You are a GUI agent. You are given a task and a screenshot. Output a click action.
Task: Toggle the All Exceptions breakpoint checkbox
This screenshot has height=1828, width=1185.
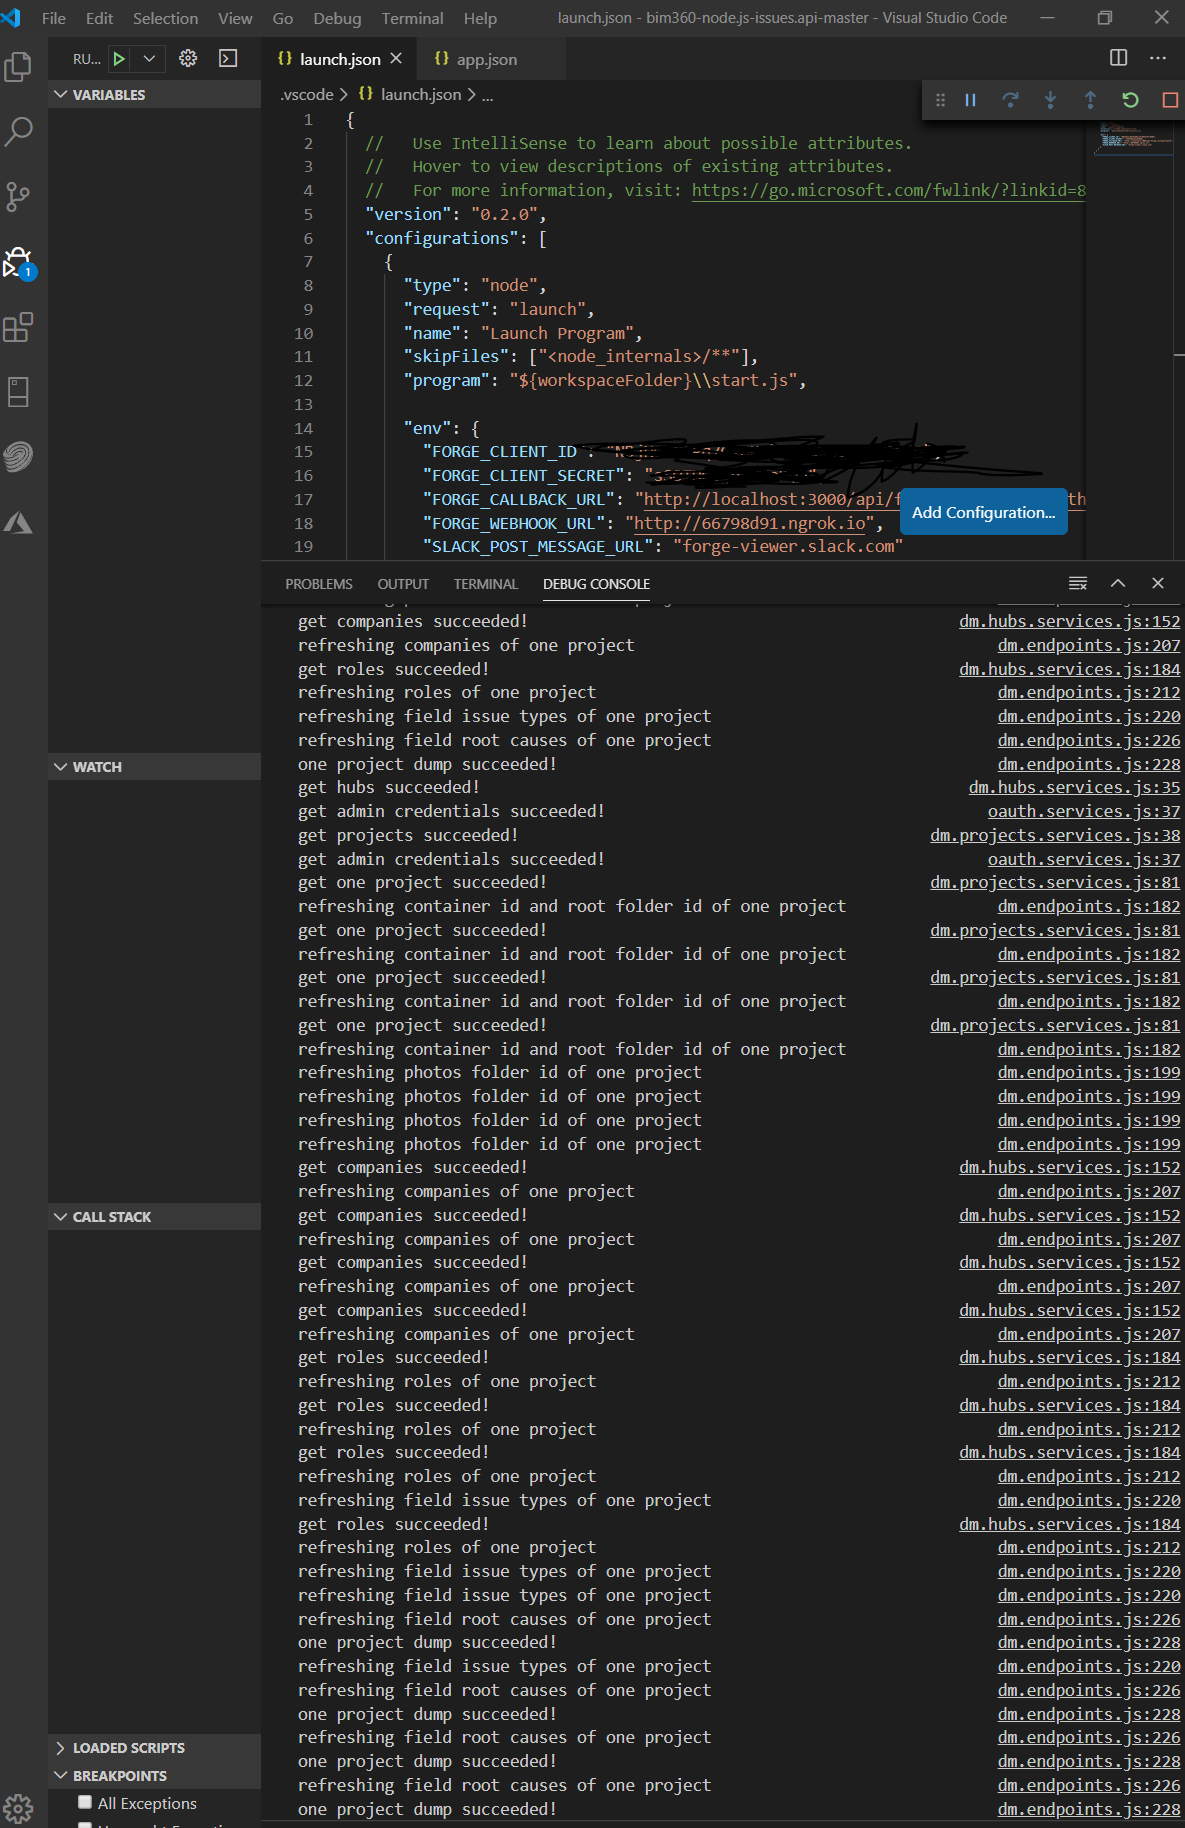coord(85,1802)
